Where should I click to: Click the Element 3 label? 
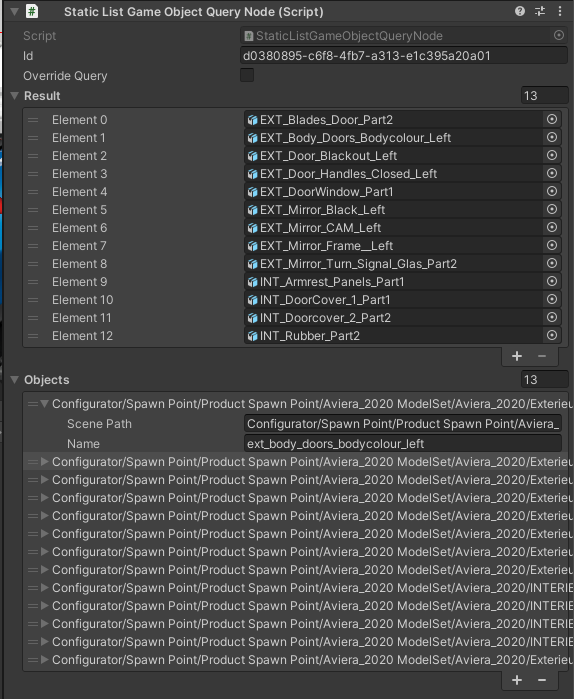click(79, 174)
